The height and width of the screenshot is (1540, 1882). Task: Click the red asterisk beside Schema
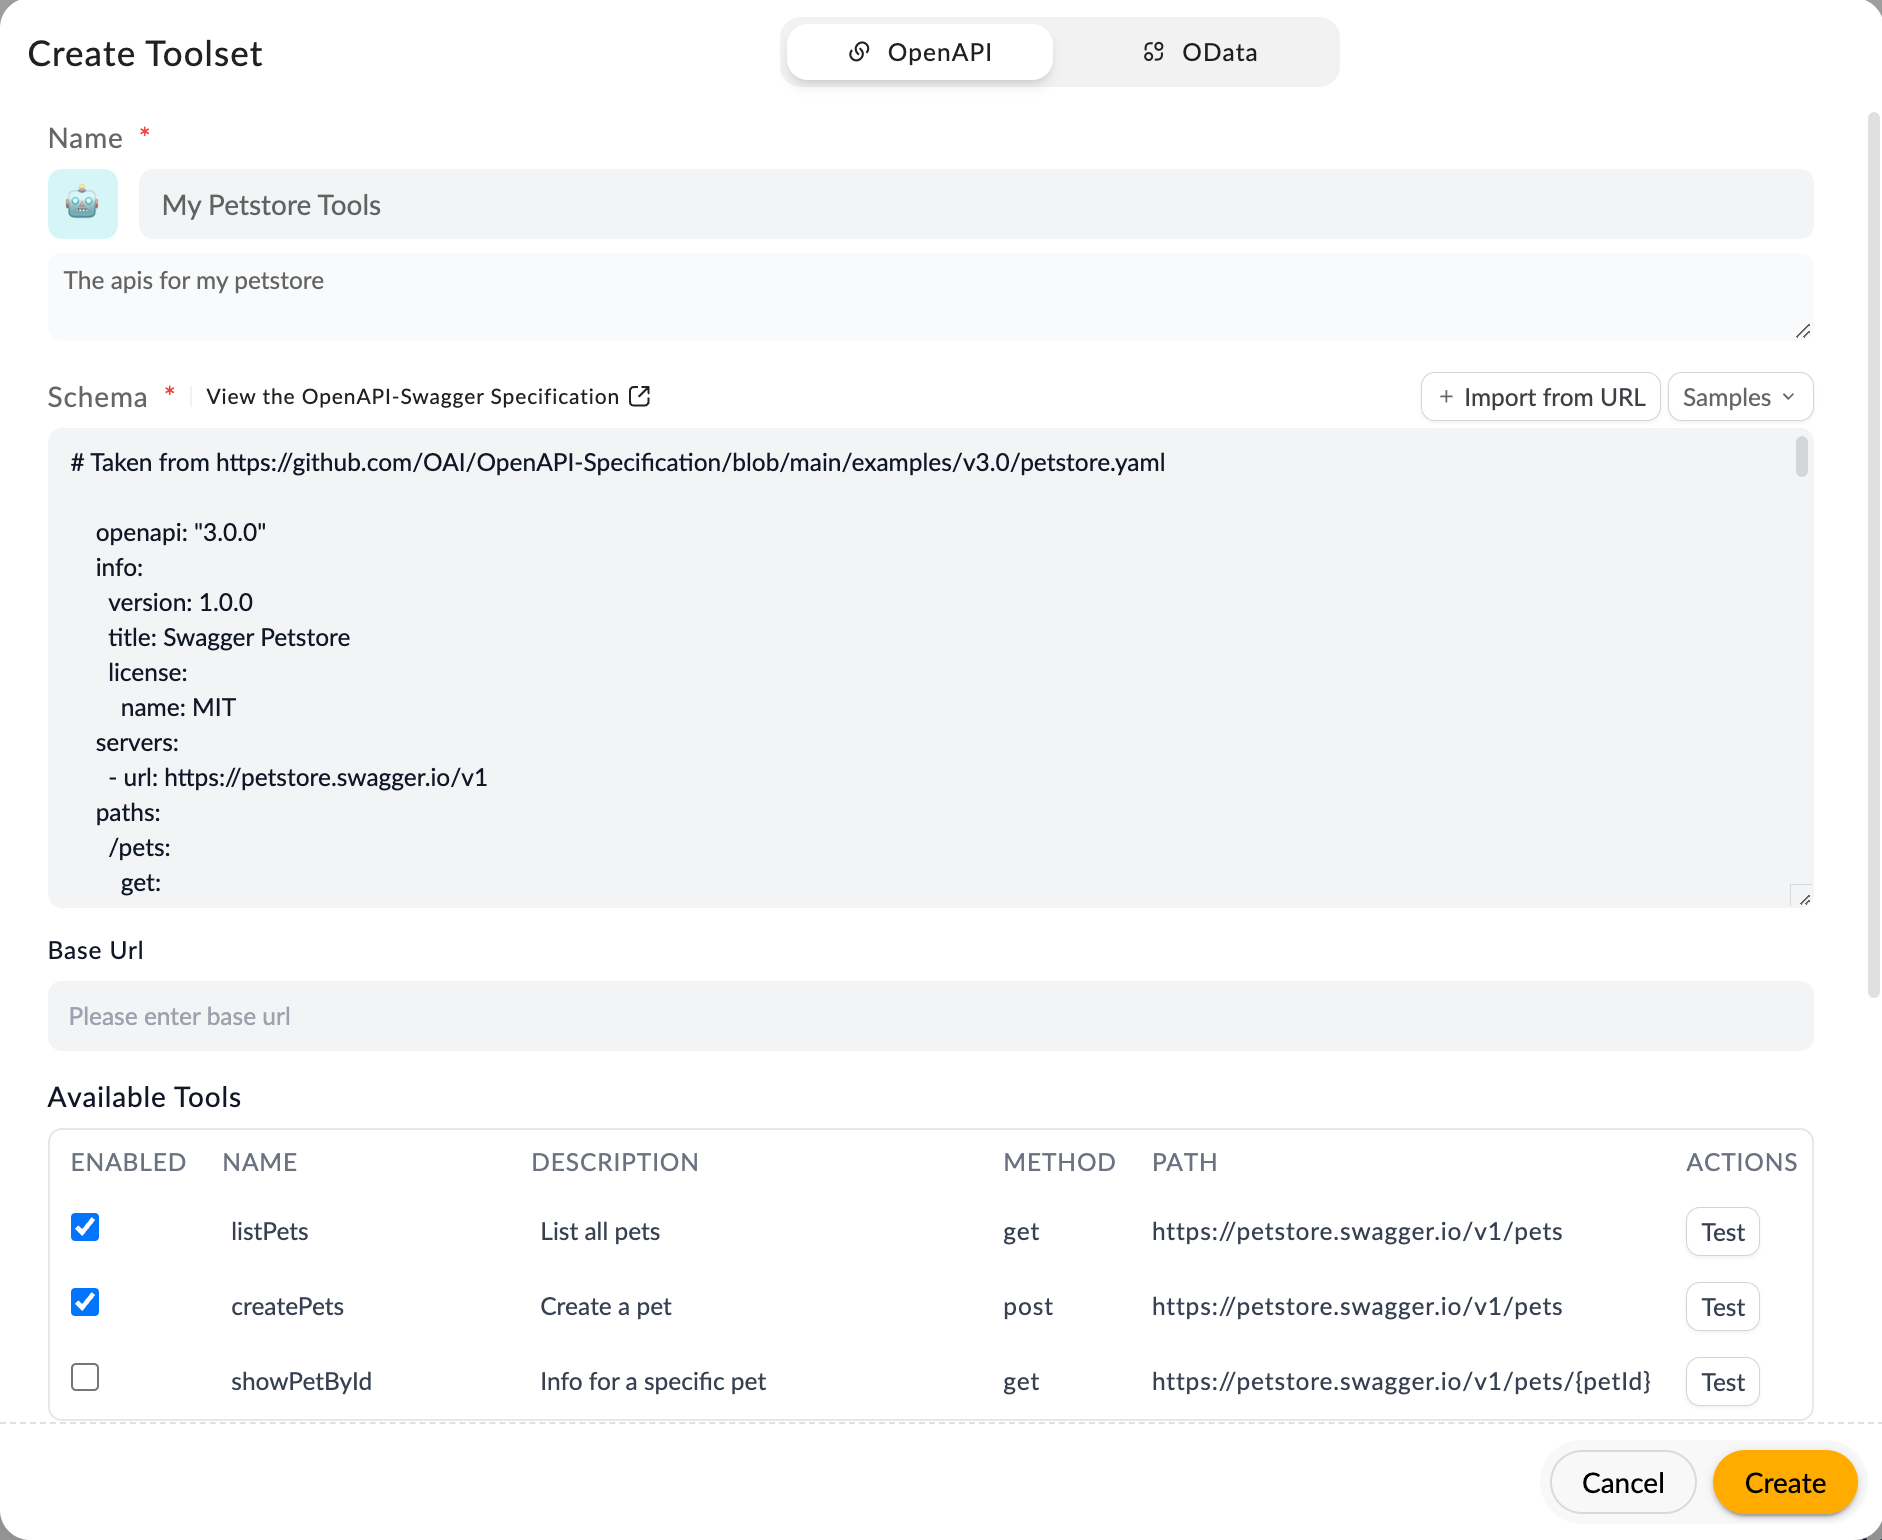(170, 392)
